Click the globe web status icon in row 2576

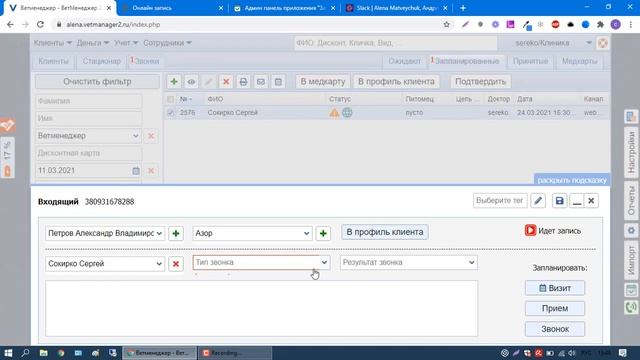pos(347,112)
